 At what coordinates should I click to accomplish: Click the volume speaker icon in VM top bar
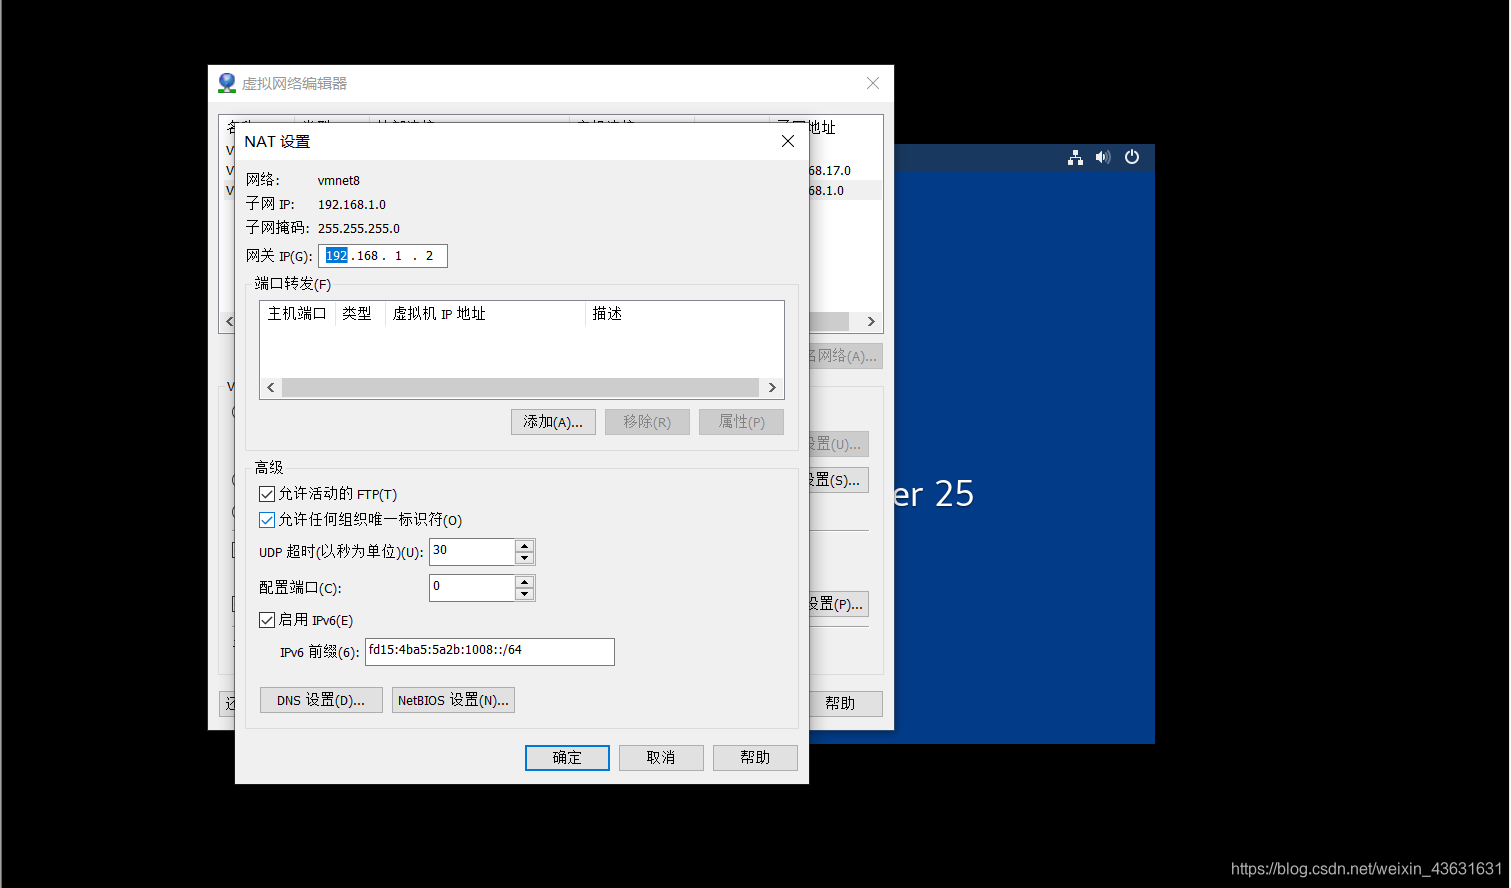tap(1103, 157)
